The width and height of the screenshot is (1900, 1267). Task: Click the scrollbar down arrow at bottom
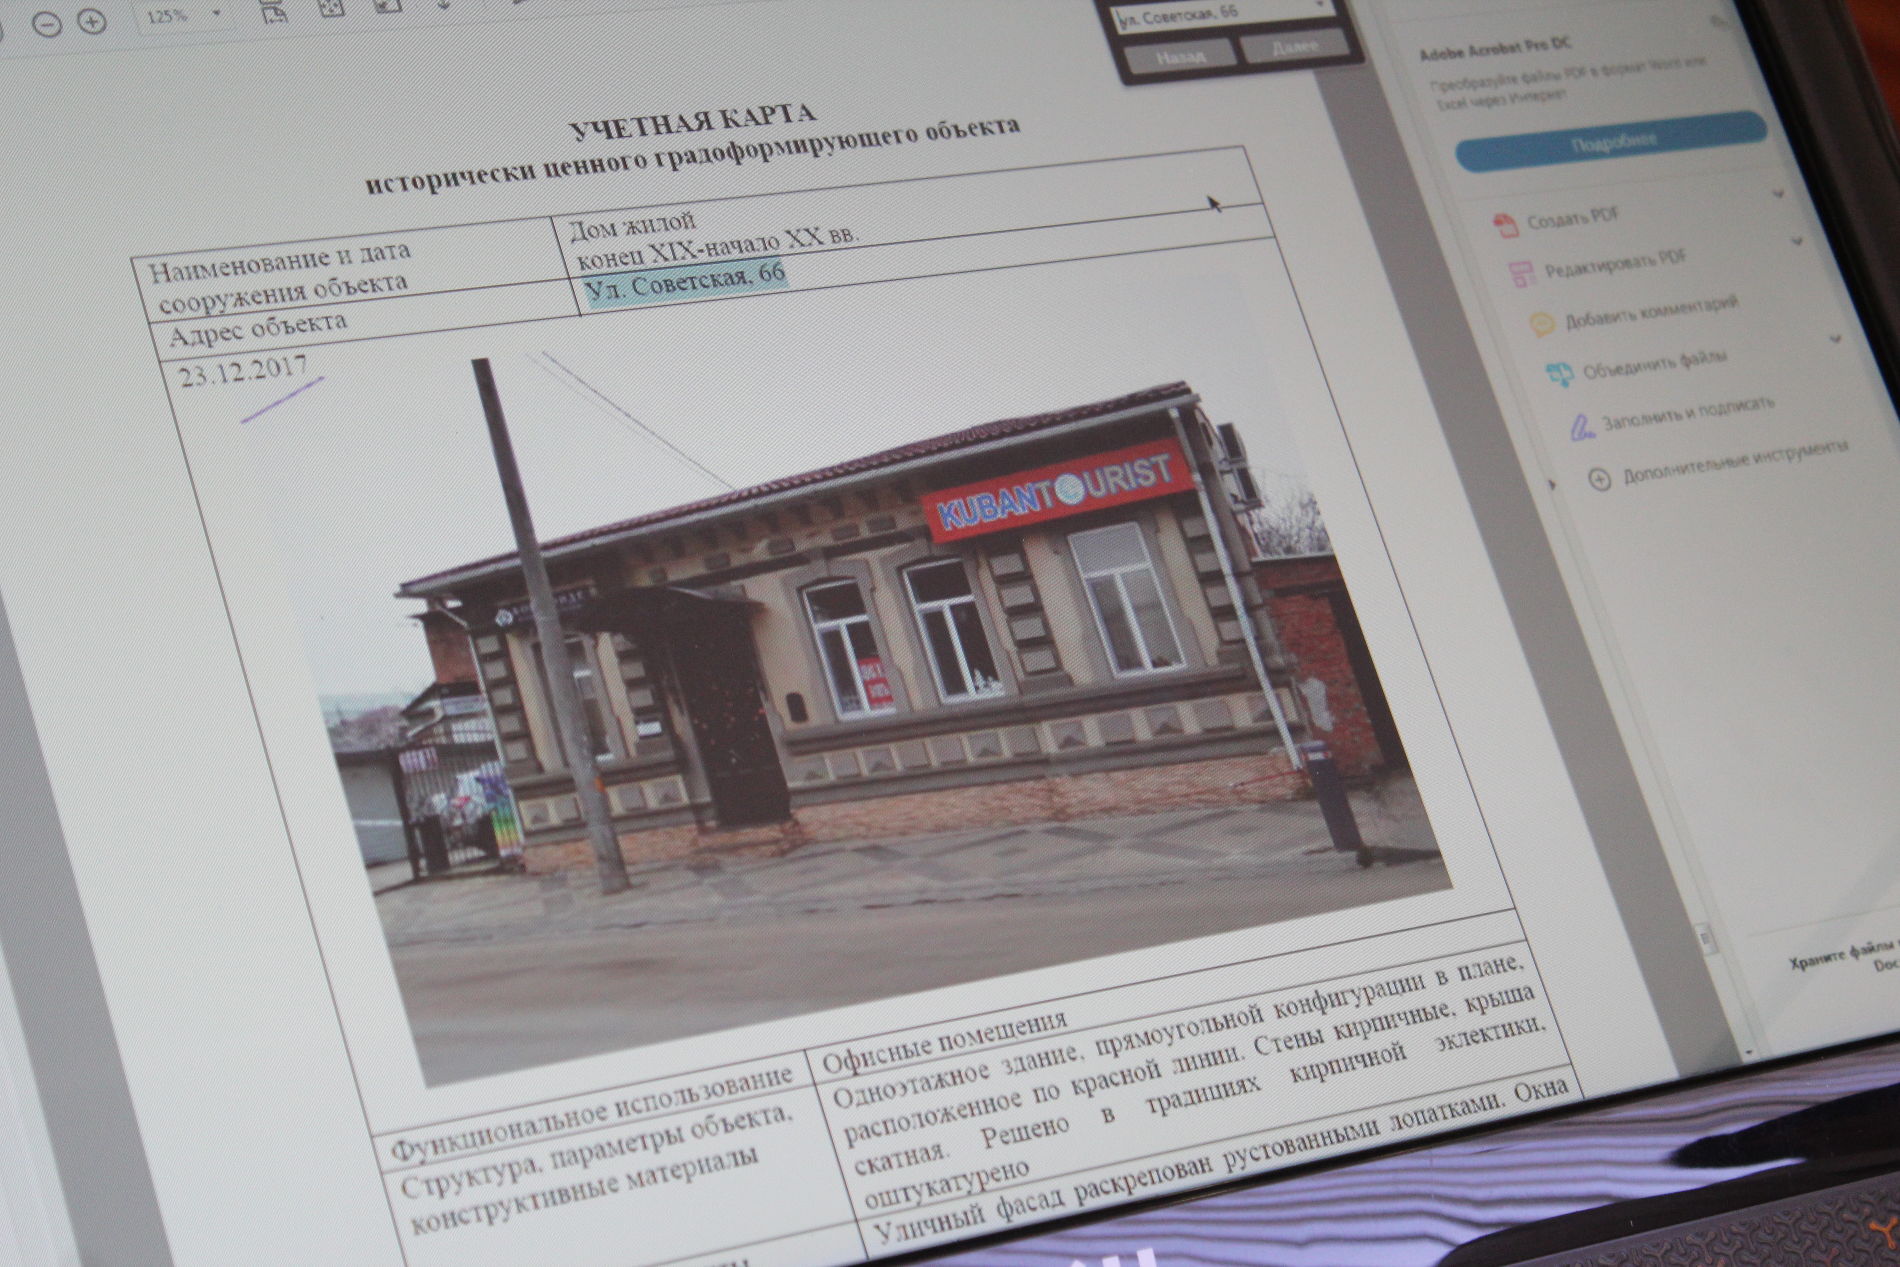(1747, 1052)
